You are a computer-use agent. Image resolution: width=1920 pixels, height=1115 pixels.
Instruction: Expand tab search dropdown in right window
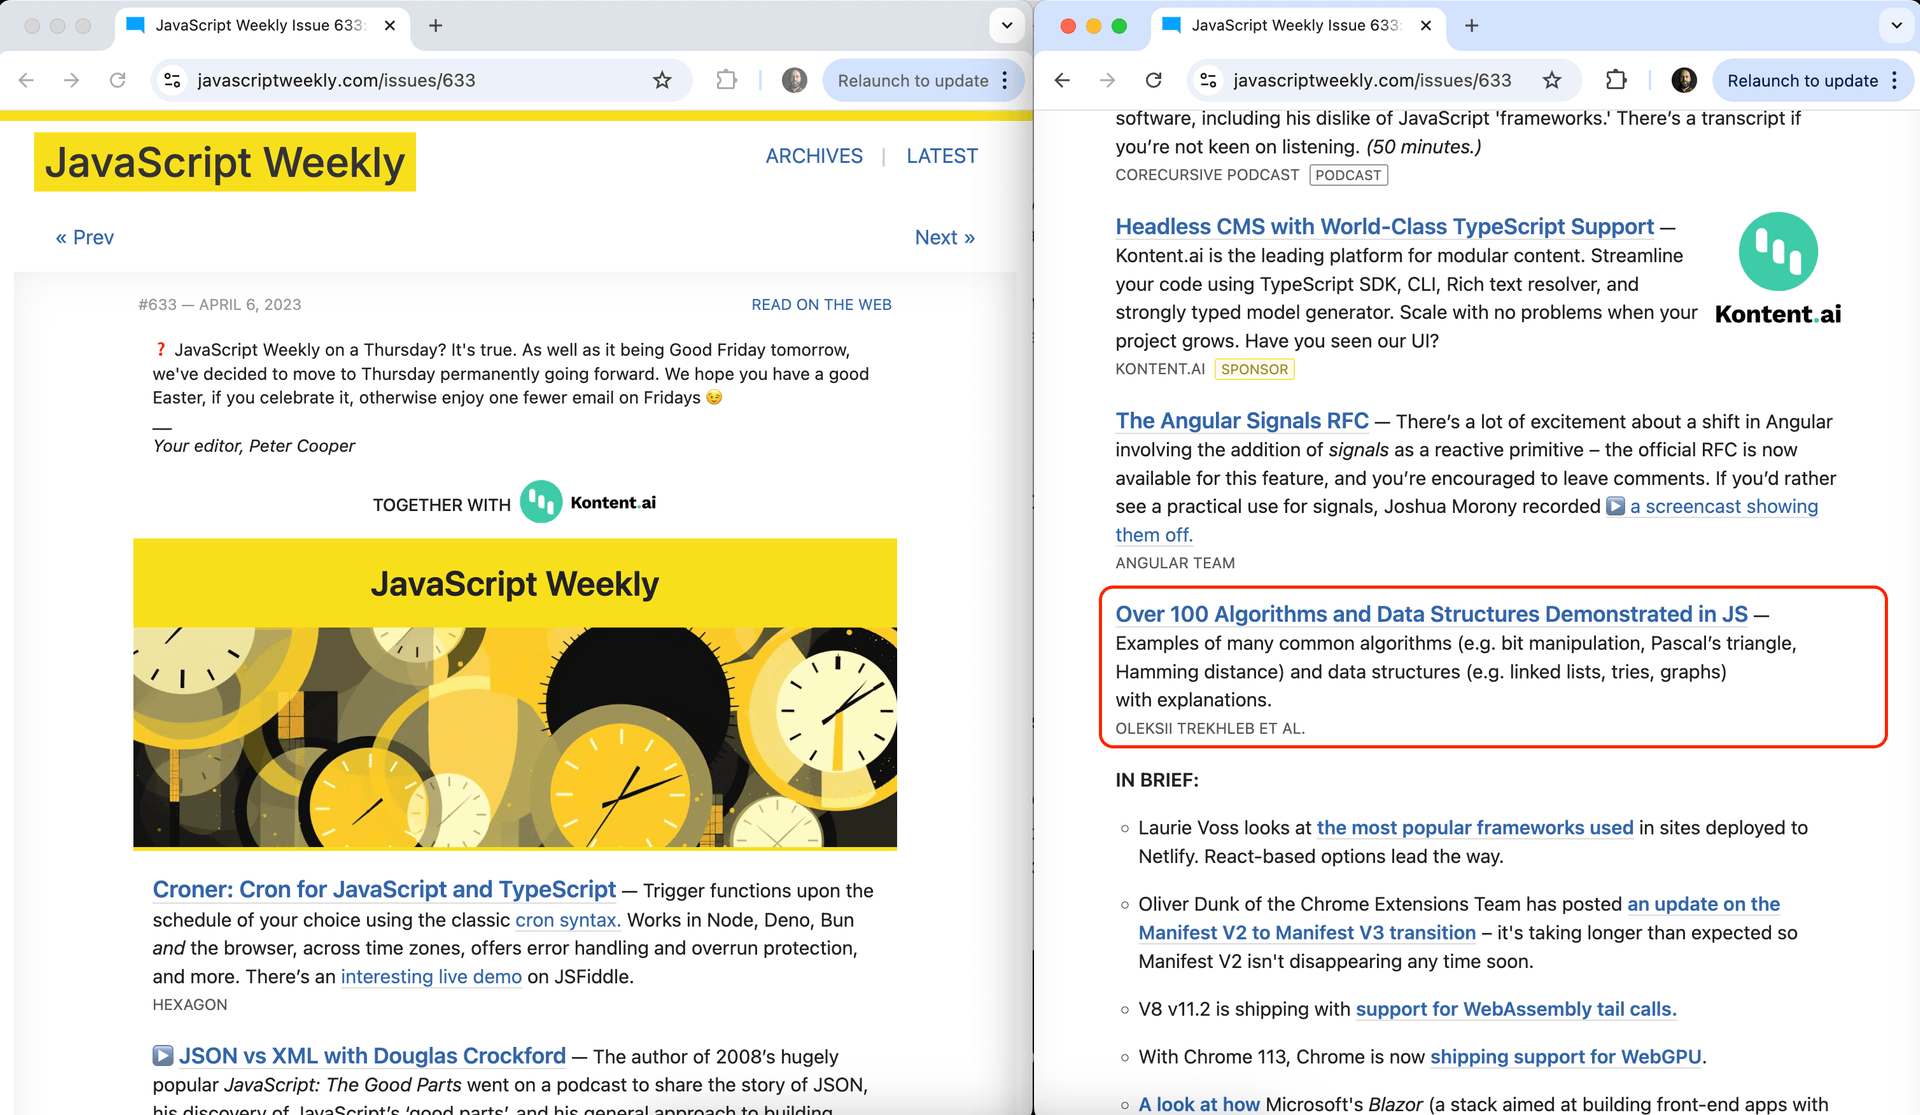coord(1896,25)
